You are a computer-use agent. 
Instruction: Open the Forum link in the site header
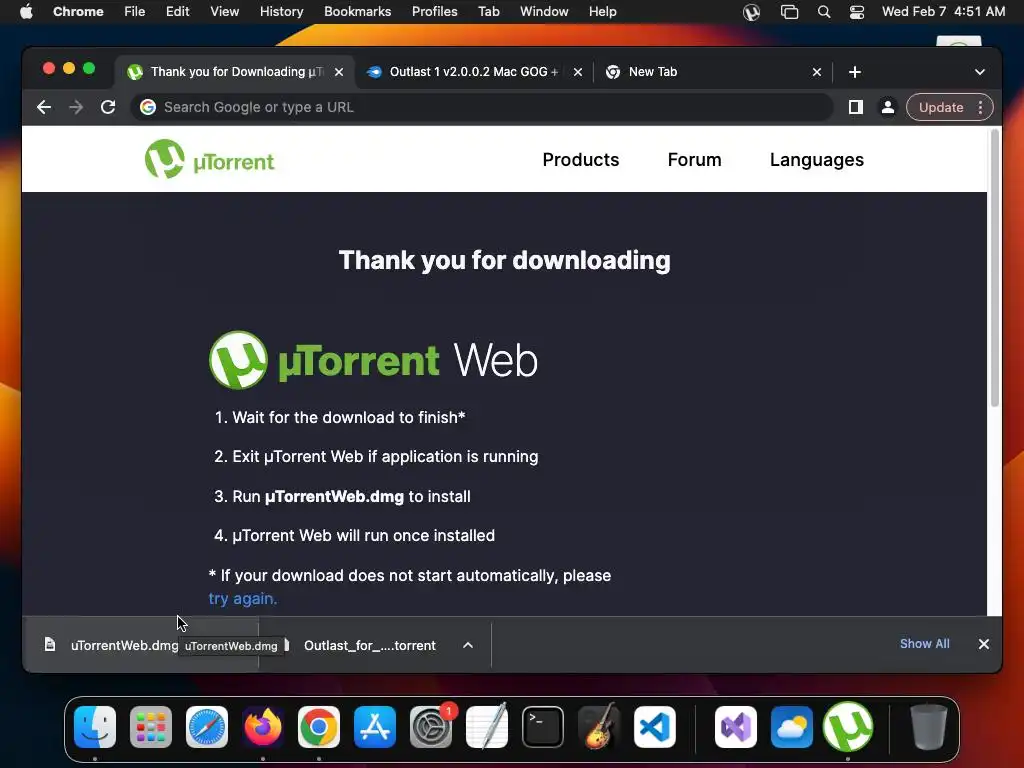694,160
